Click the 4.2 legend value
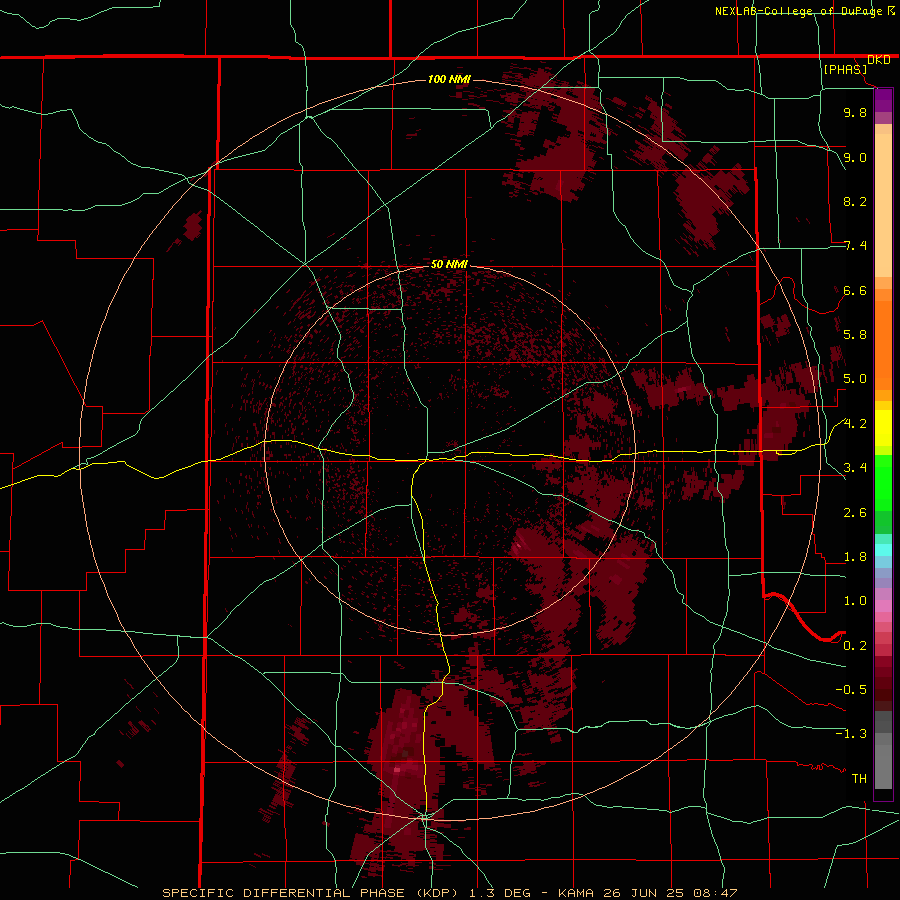Viewport: 900px width, 900px height. (x=855, y=424)
